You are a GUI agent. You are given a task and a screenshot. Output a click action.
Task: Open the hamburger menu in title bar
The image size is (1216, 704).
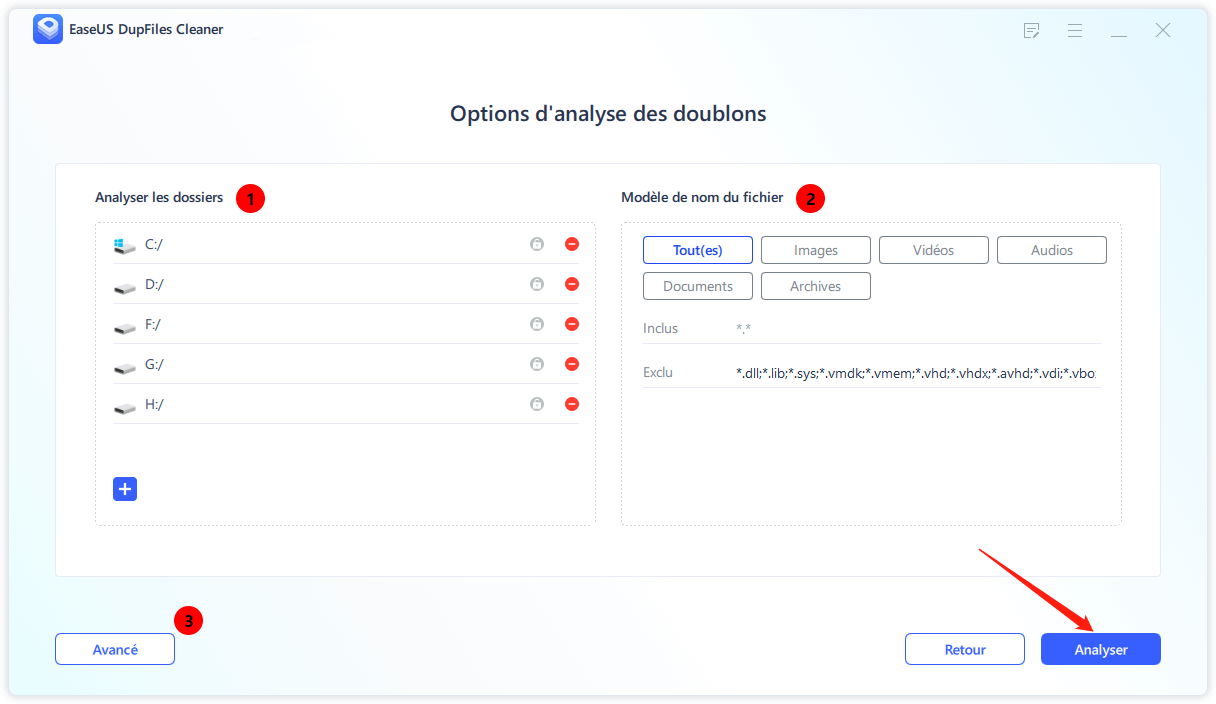pos(1075,31)
